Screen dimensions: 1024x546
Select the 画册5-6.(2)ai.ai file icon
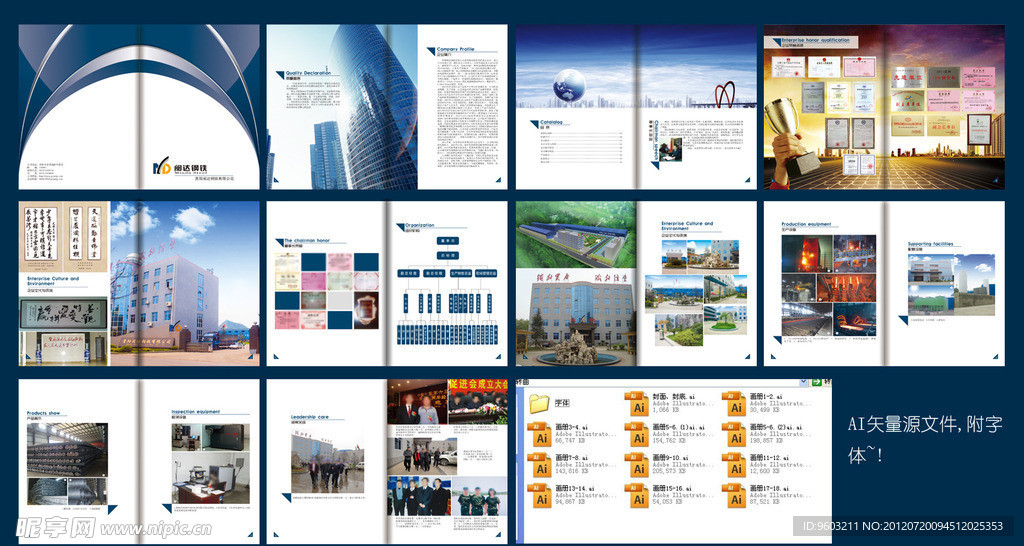[733, 434]
